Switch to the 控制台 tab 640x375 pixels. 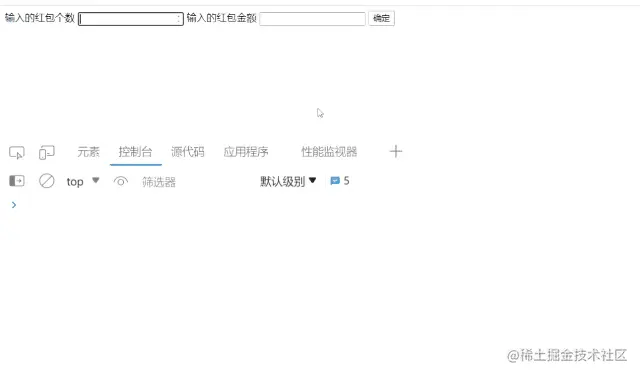(x=136, y=152)
